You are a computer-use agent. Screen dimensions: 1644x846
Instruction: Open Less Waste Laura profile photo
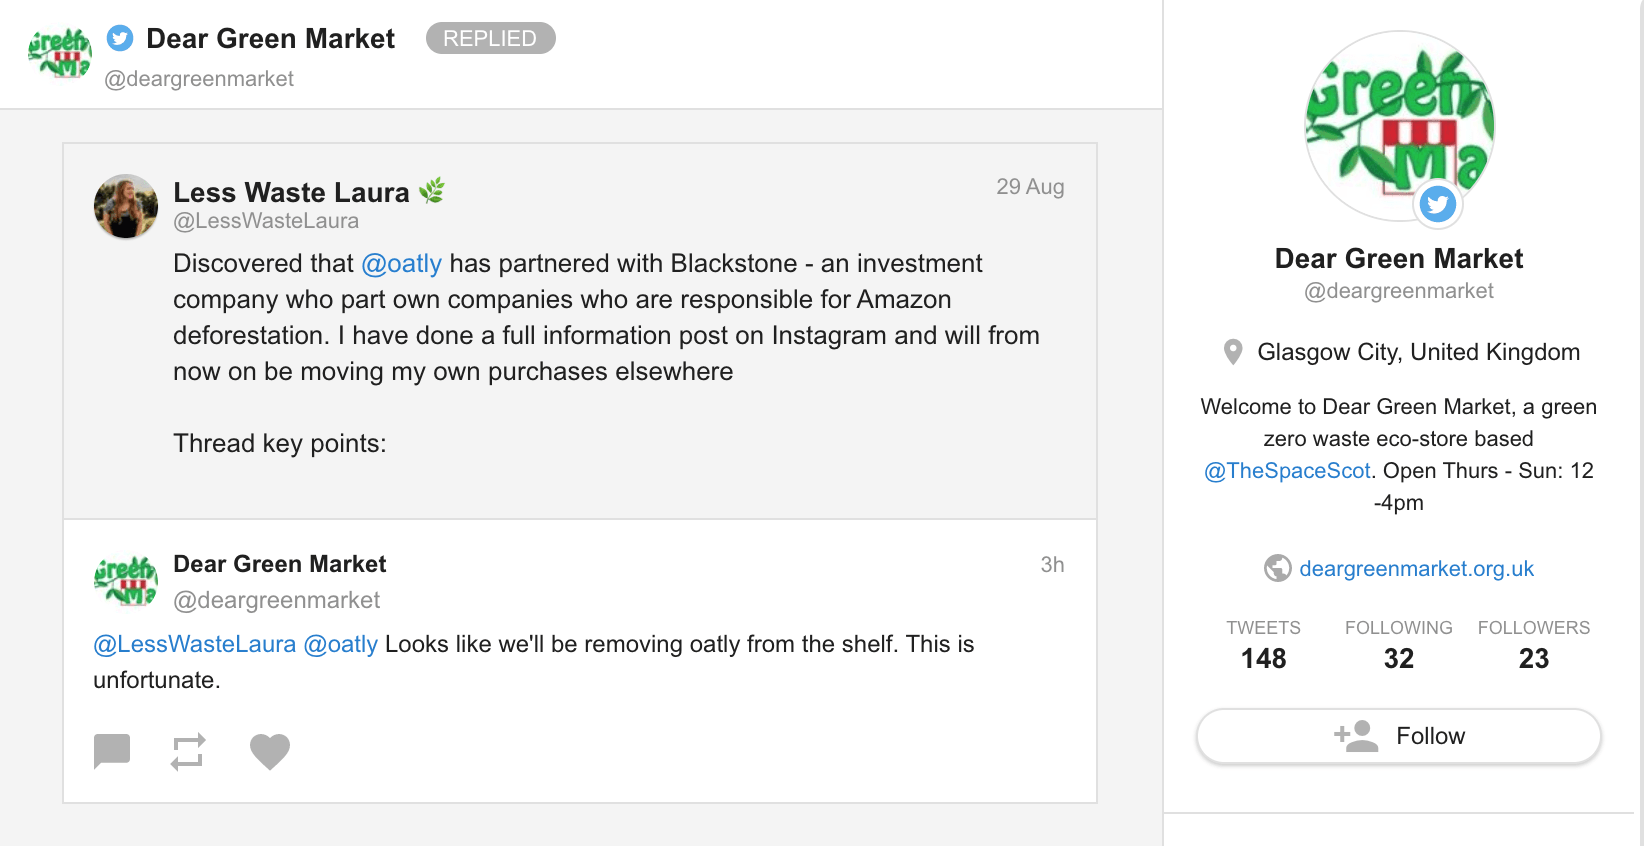point(126,207)
